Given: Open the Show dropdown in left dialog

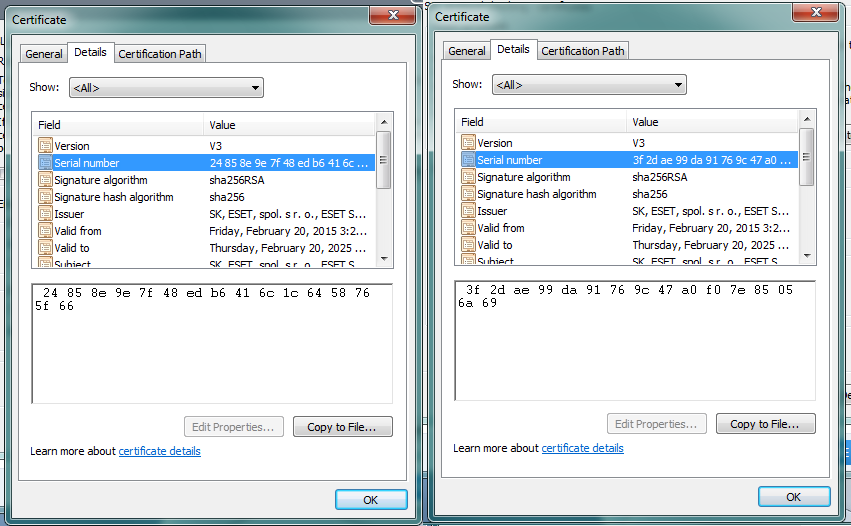Looking at the screenshot, I should tap(165, 88).
